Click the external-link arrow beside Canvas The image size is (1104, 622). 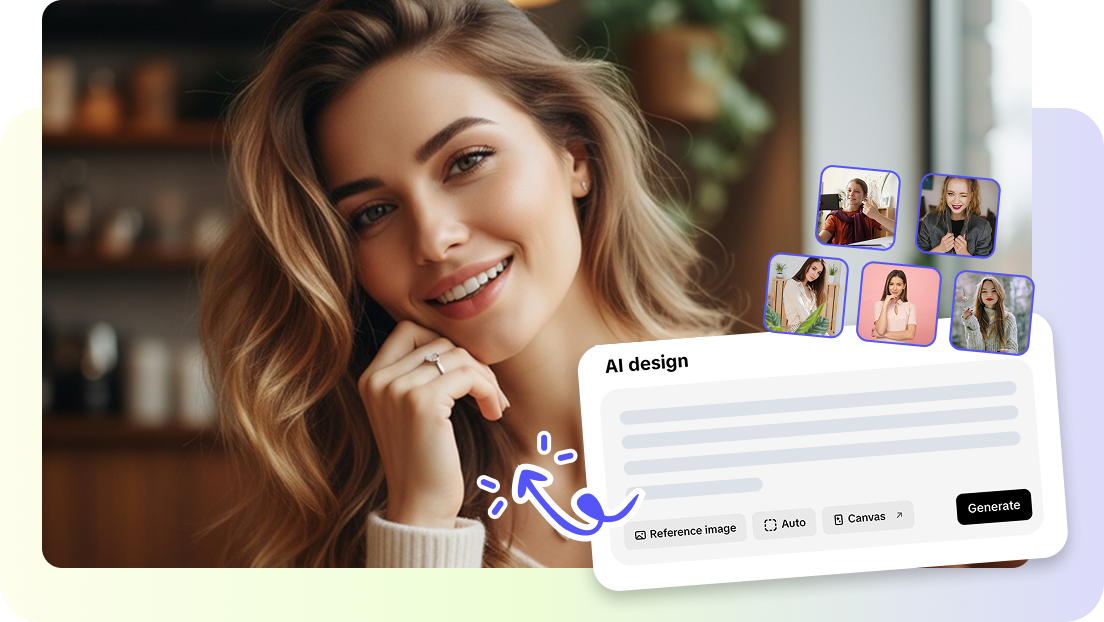899,515
